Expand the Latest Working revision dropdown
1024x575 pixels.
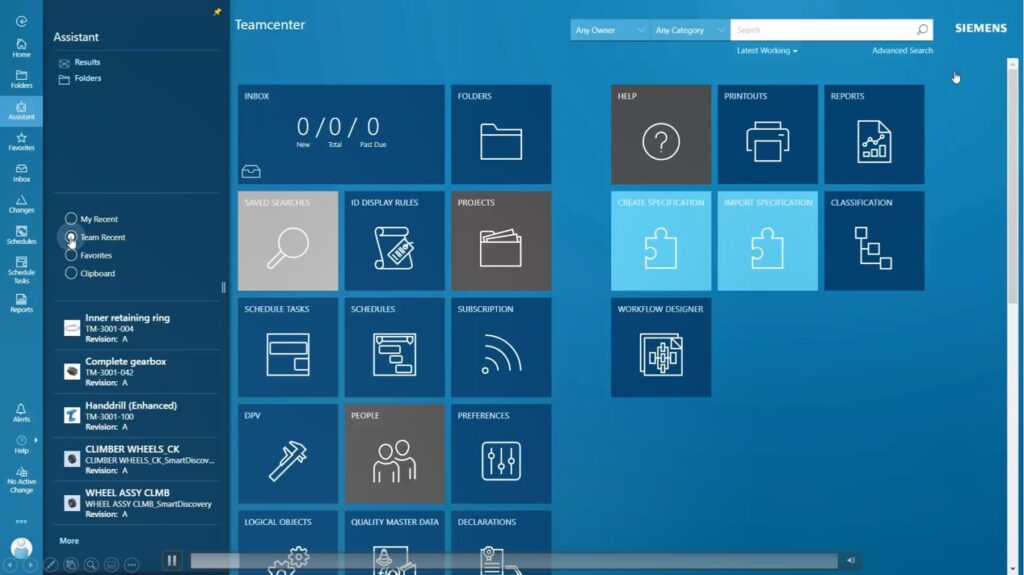click(x=767, y=50)
